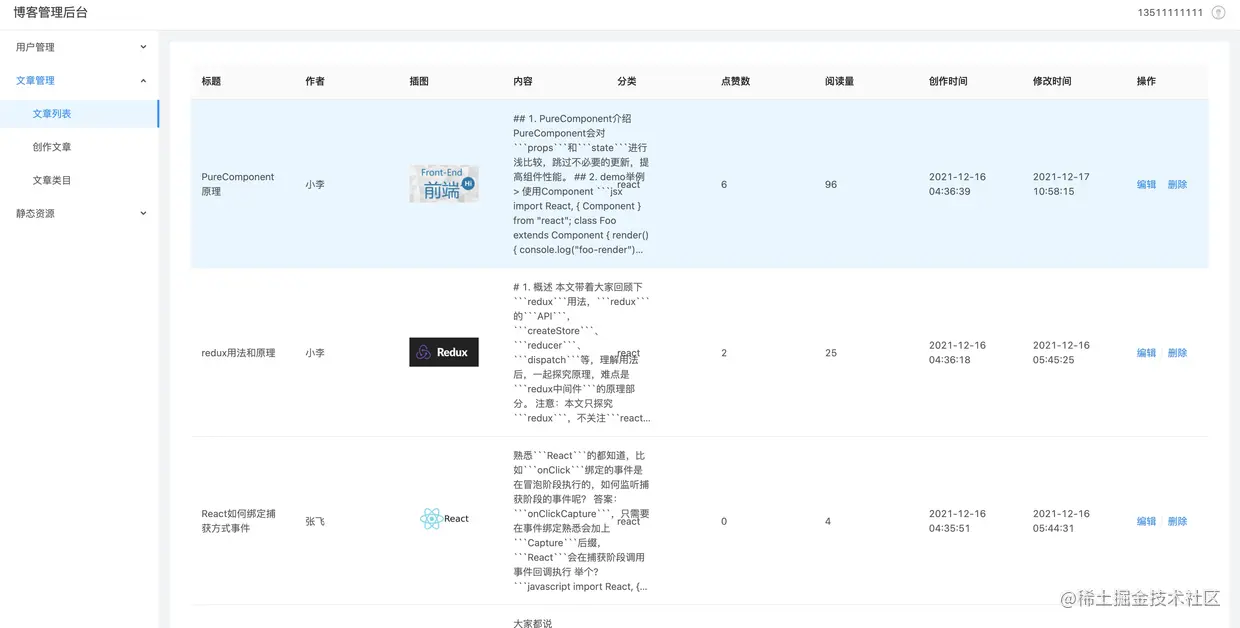The image size is (1240, 628).
Task: Click the account number 13511111111
Action: [x=1170, y=13]
